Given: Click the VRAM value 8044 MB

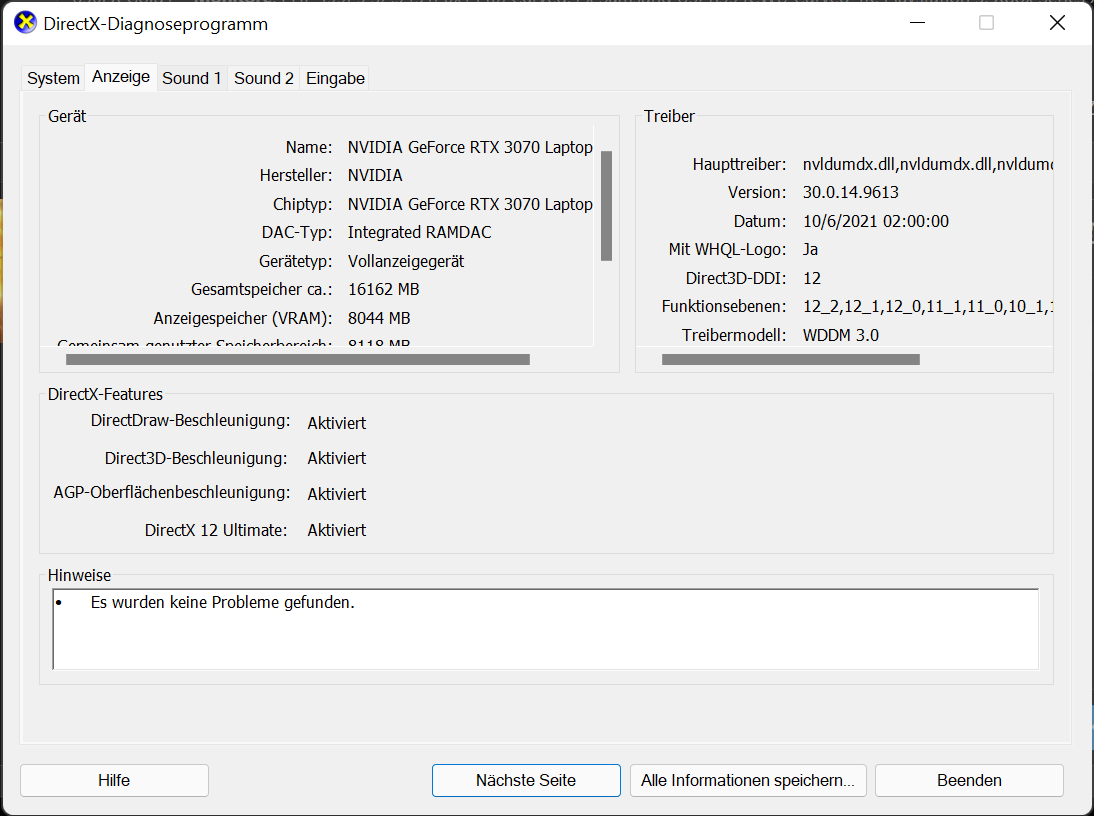Looking at the screenshot, I should (379, 318).
